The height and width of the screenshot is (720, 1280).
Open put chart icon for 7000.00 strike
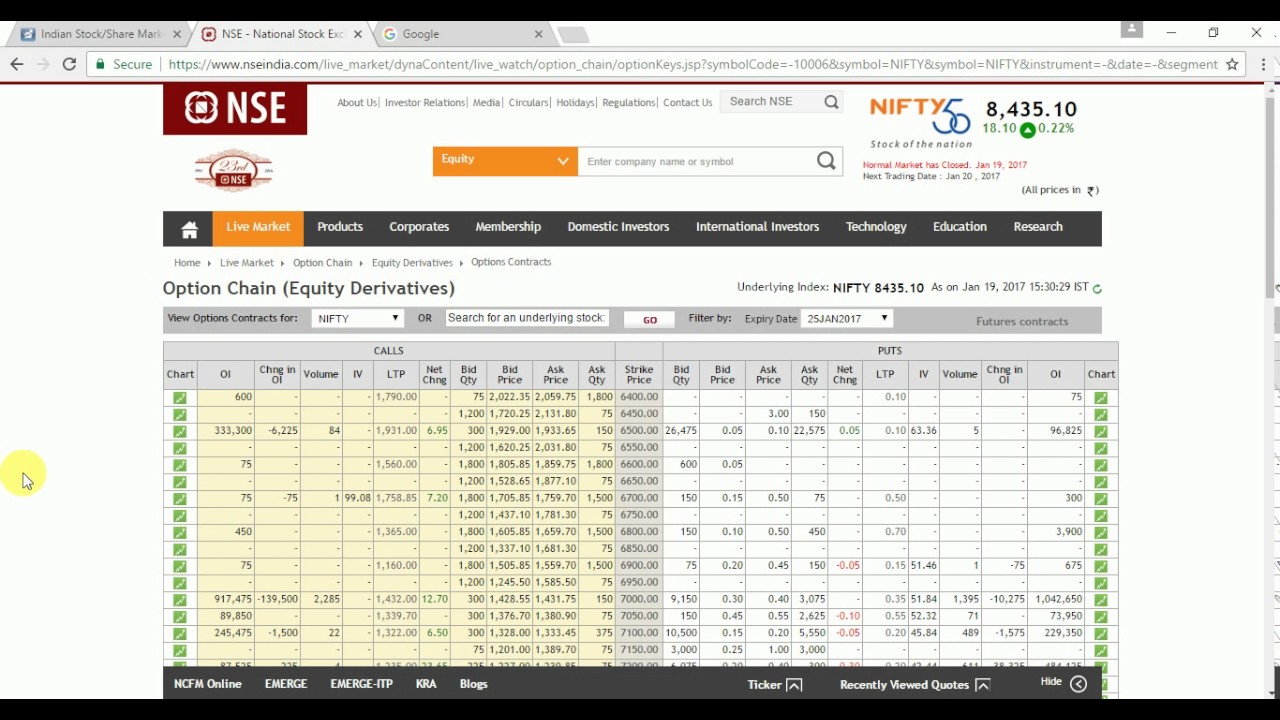click(x=1101, y=600)
